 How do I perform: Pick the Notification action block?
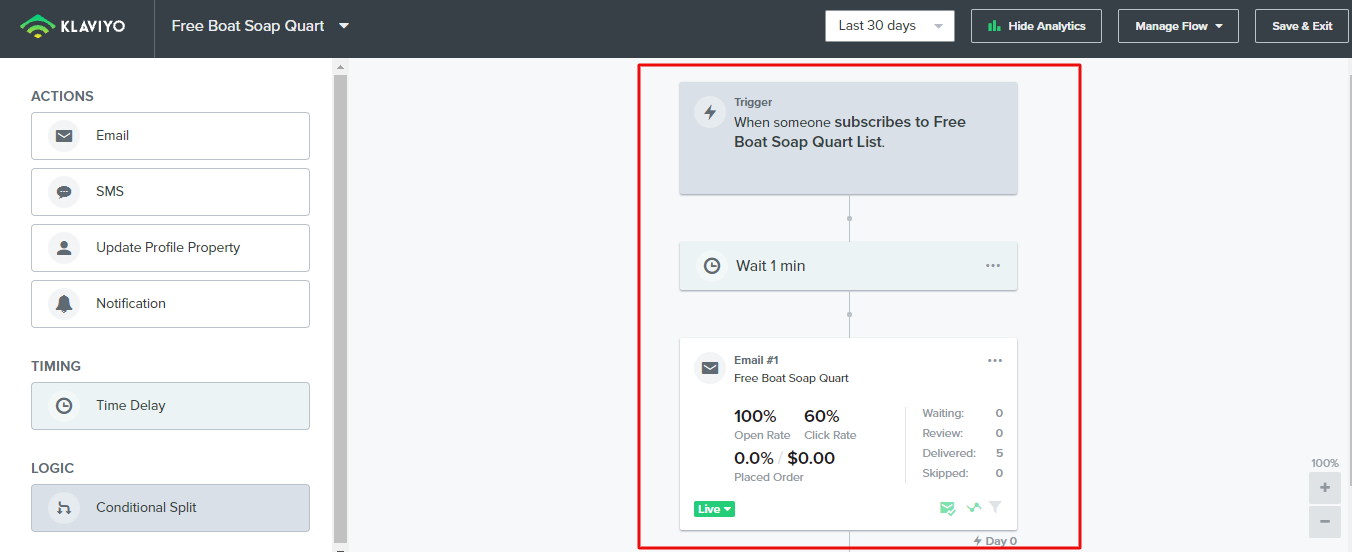(x=170, y=304)
